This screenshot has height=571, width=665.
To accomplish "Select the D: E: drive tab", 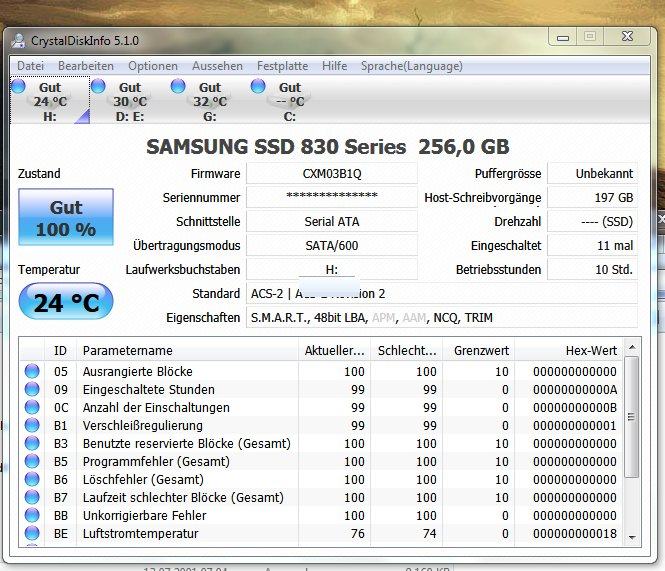I will 130,101.
